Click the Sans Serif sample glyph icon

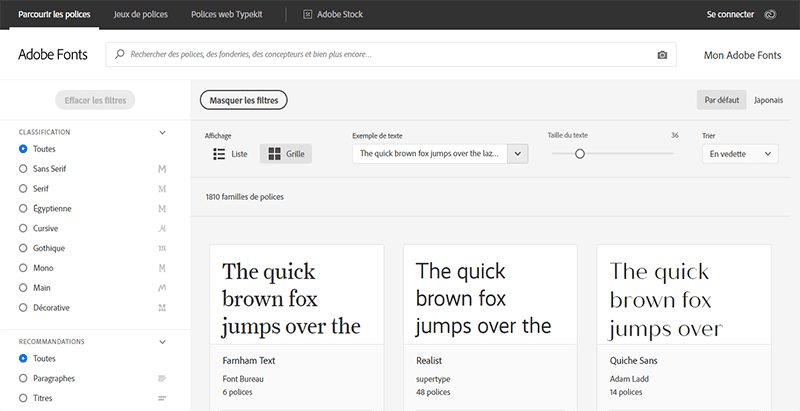click(x=162, y=169)
